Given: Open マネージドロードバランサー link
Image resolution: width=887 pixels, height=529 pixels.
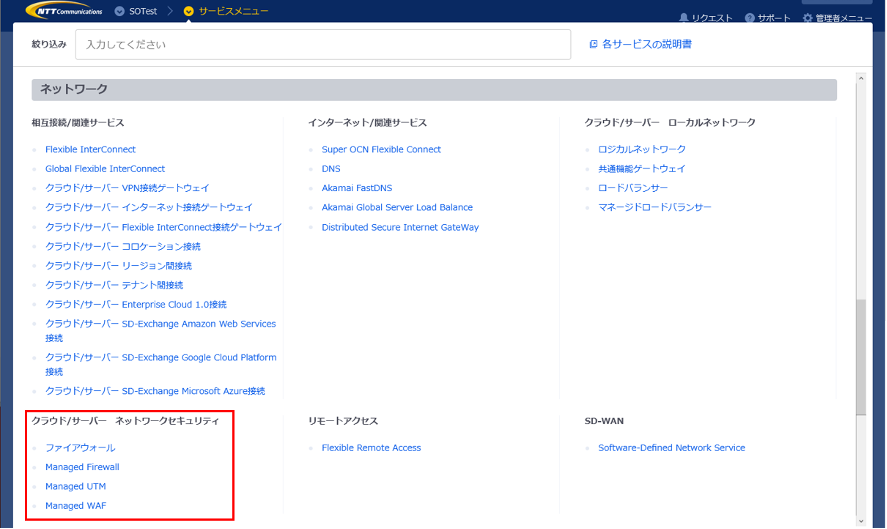Looking at the screenshot, I should 655,207.
